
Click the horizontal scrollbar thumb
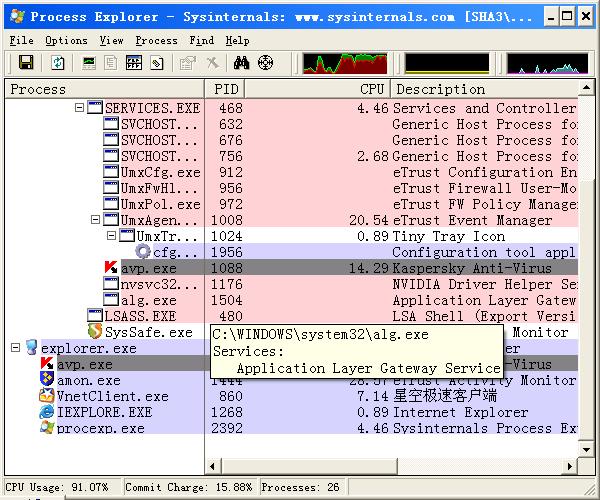(308, 466)
